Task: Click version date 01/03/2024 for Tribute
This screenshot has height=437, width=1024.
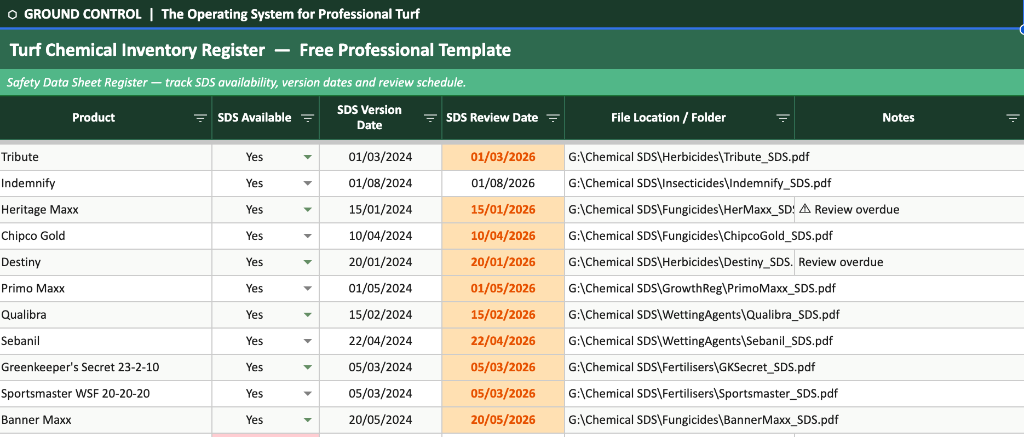Action: (381, 157)
